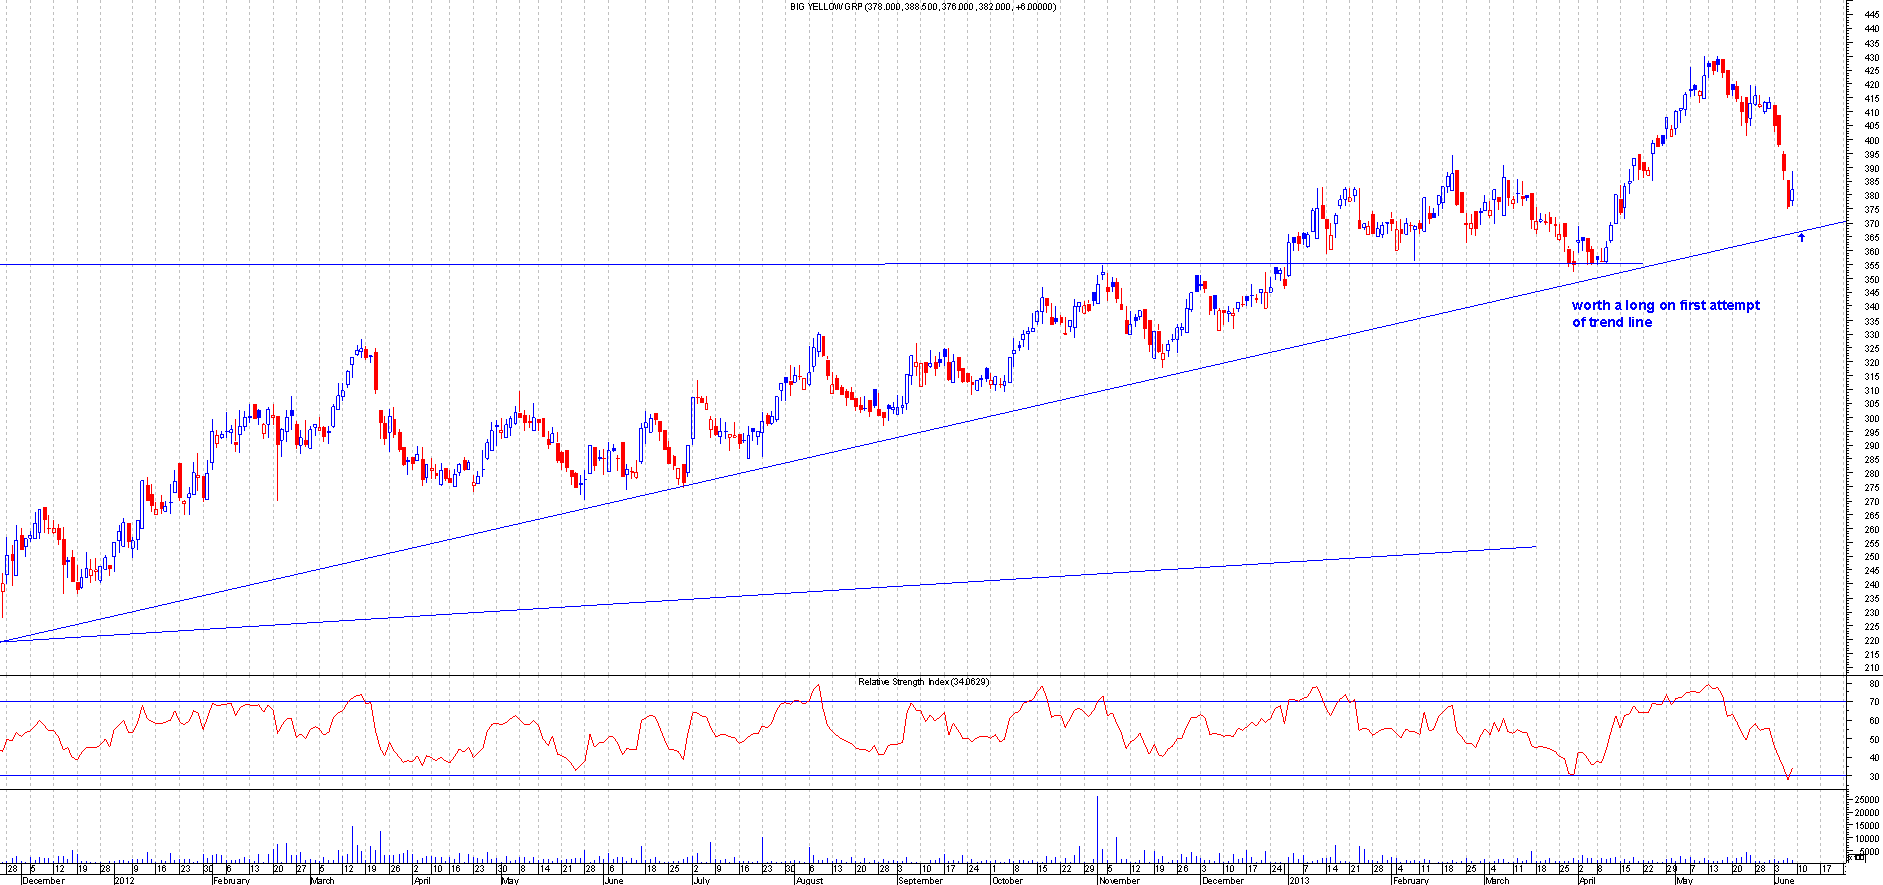The width and height of the screenshot is (1883, 885).
Task: Click the Relative Strength Index label
Action: tap(923, 682)
